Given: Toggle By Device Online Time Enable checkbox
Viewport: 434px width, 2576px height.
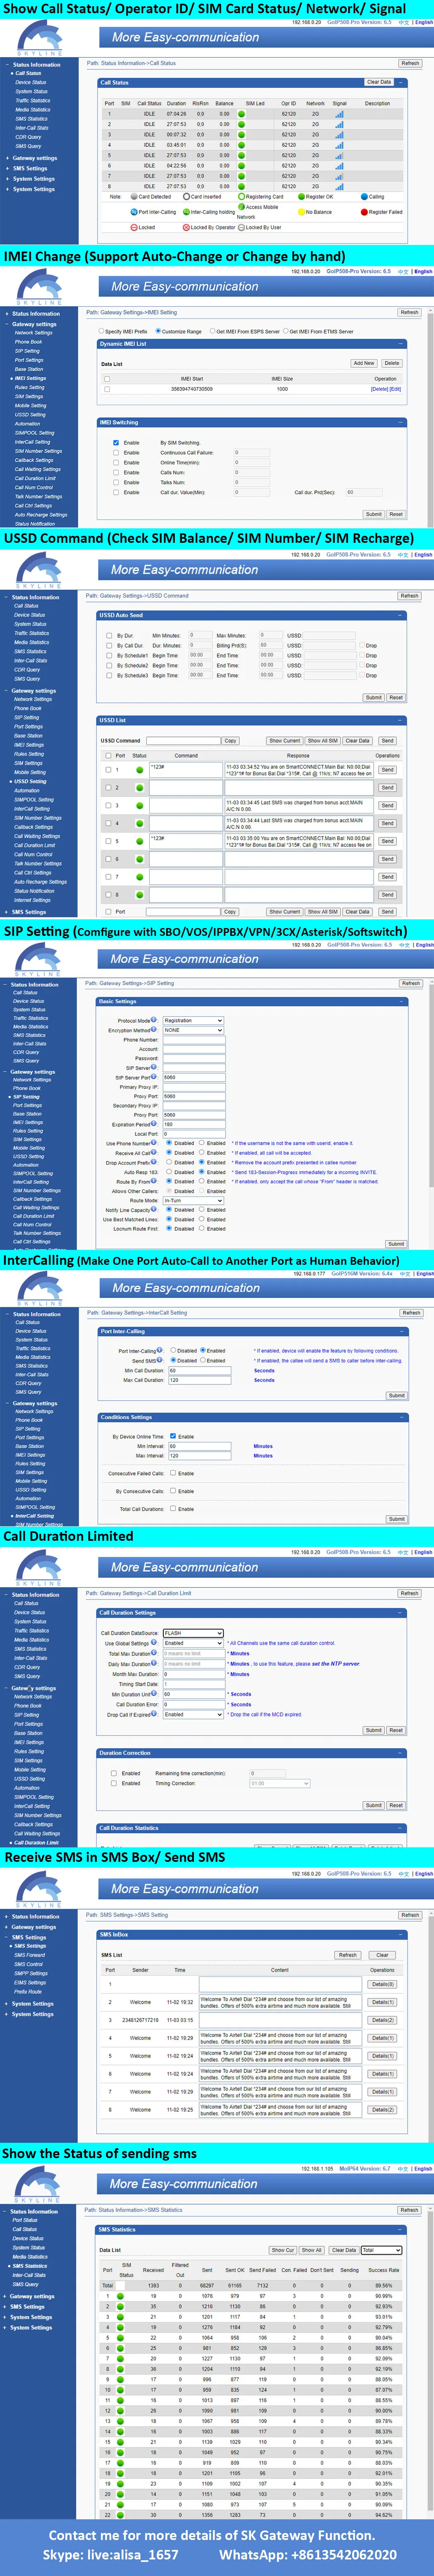Looking at the screenshot, I should (x=173, y=1436).
